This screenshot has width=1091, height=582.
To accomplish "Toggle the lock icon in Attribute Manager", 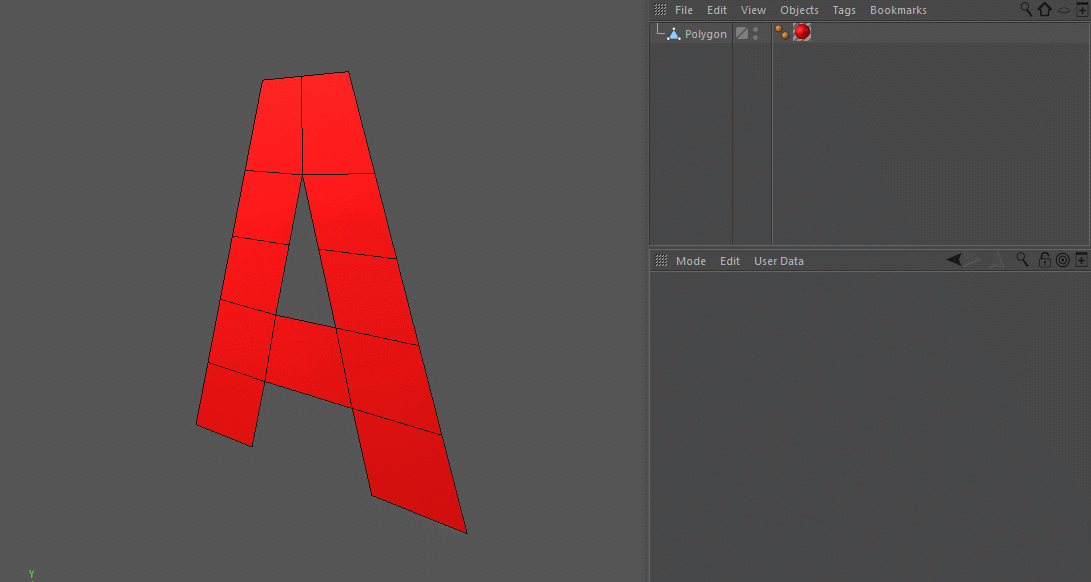I will (x=1044, y=260).
